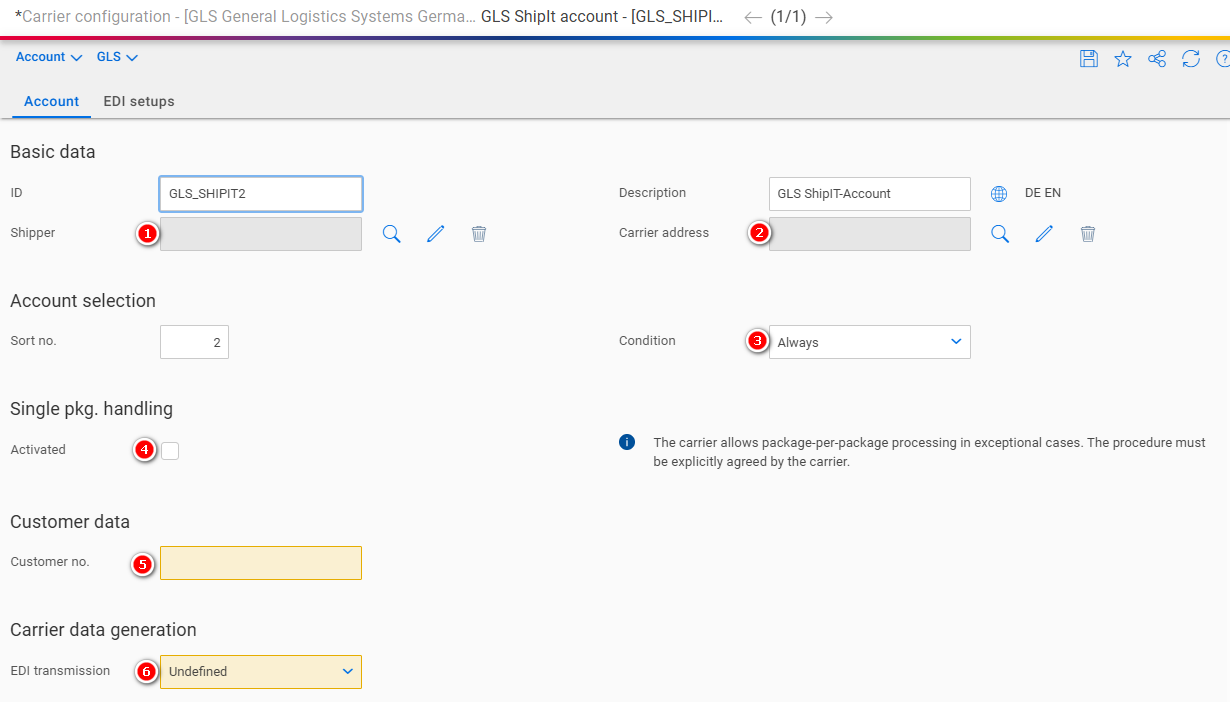Click the Condition label
1230x702 pixels.
point(647,341)
